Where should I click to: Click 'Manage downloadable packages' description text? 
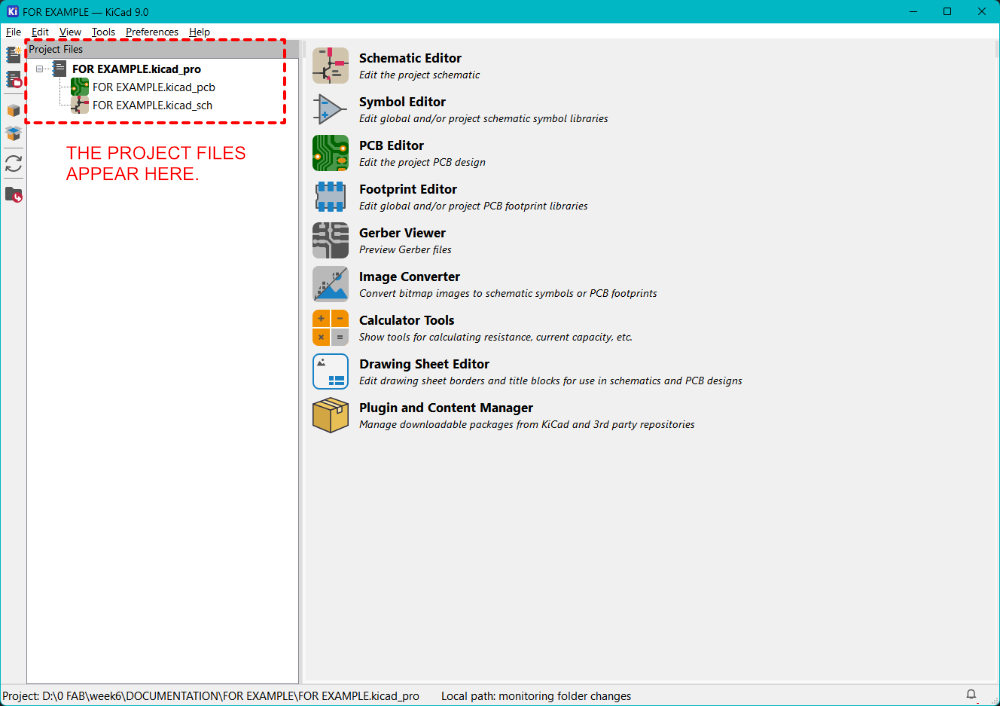526,425
